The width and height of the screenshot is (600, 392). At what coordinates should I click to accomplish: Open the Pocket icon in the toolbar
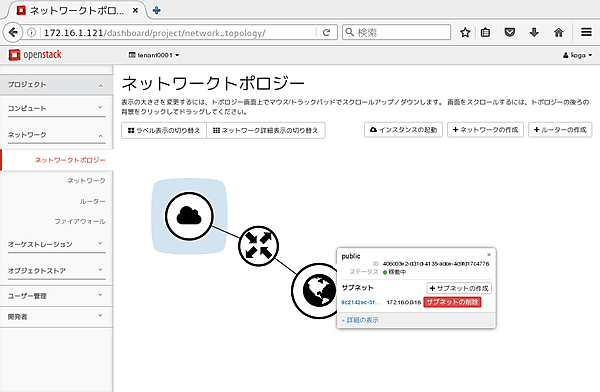pyautogui.click(x=509, y=33)
